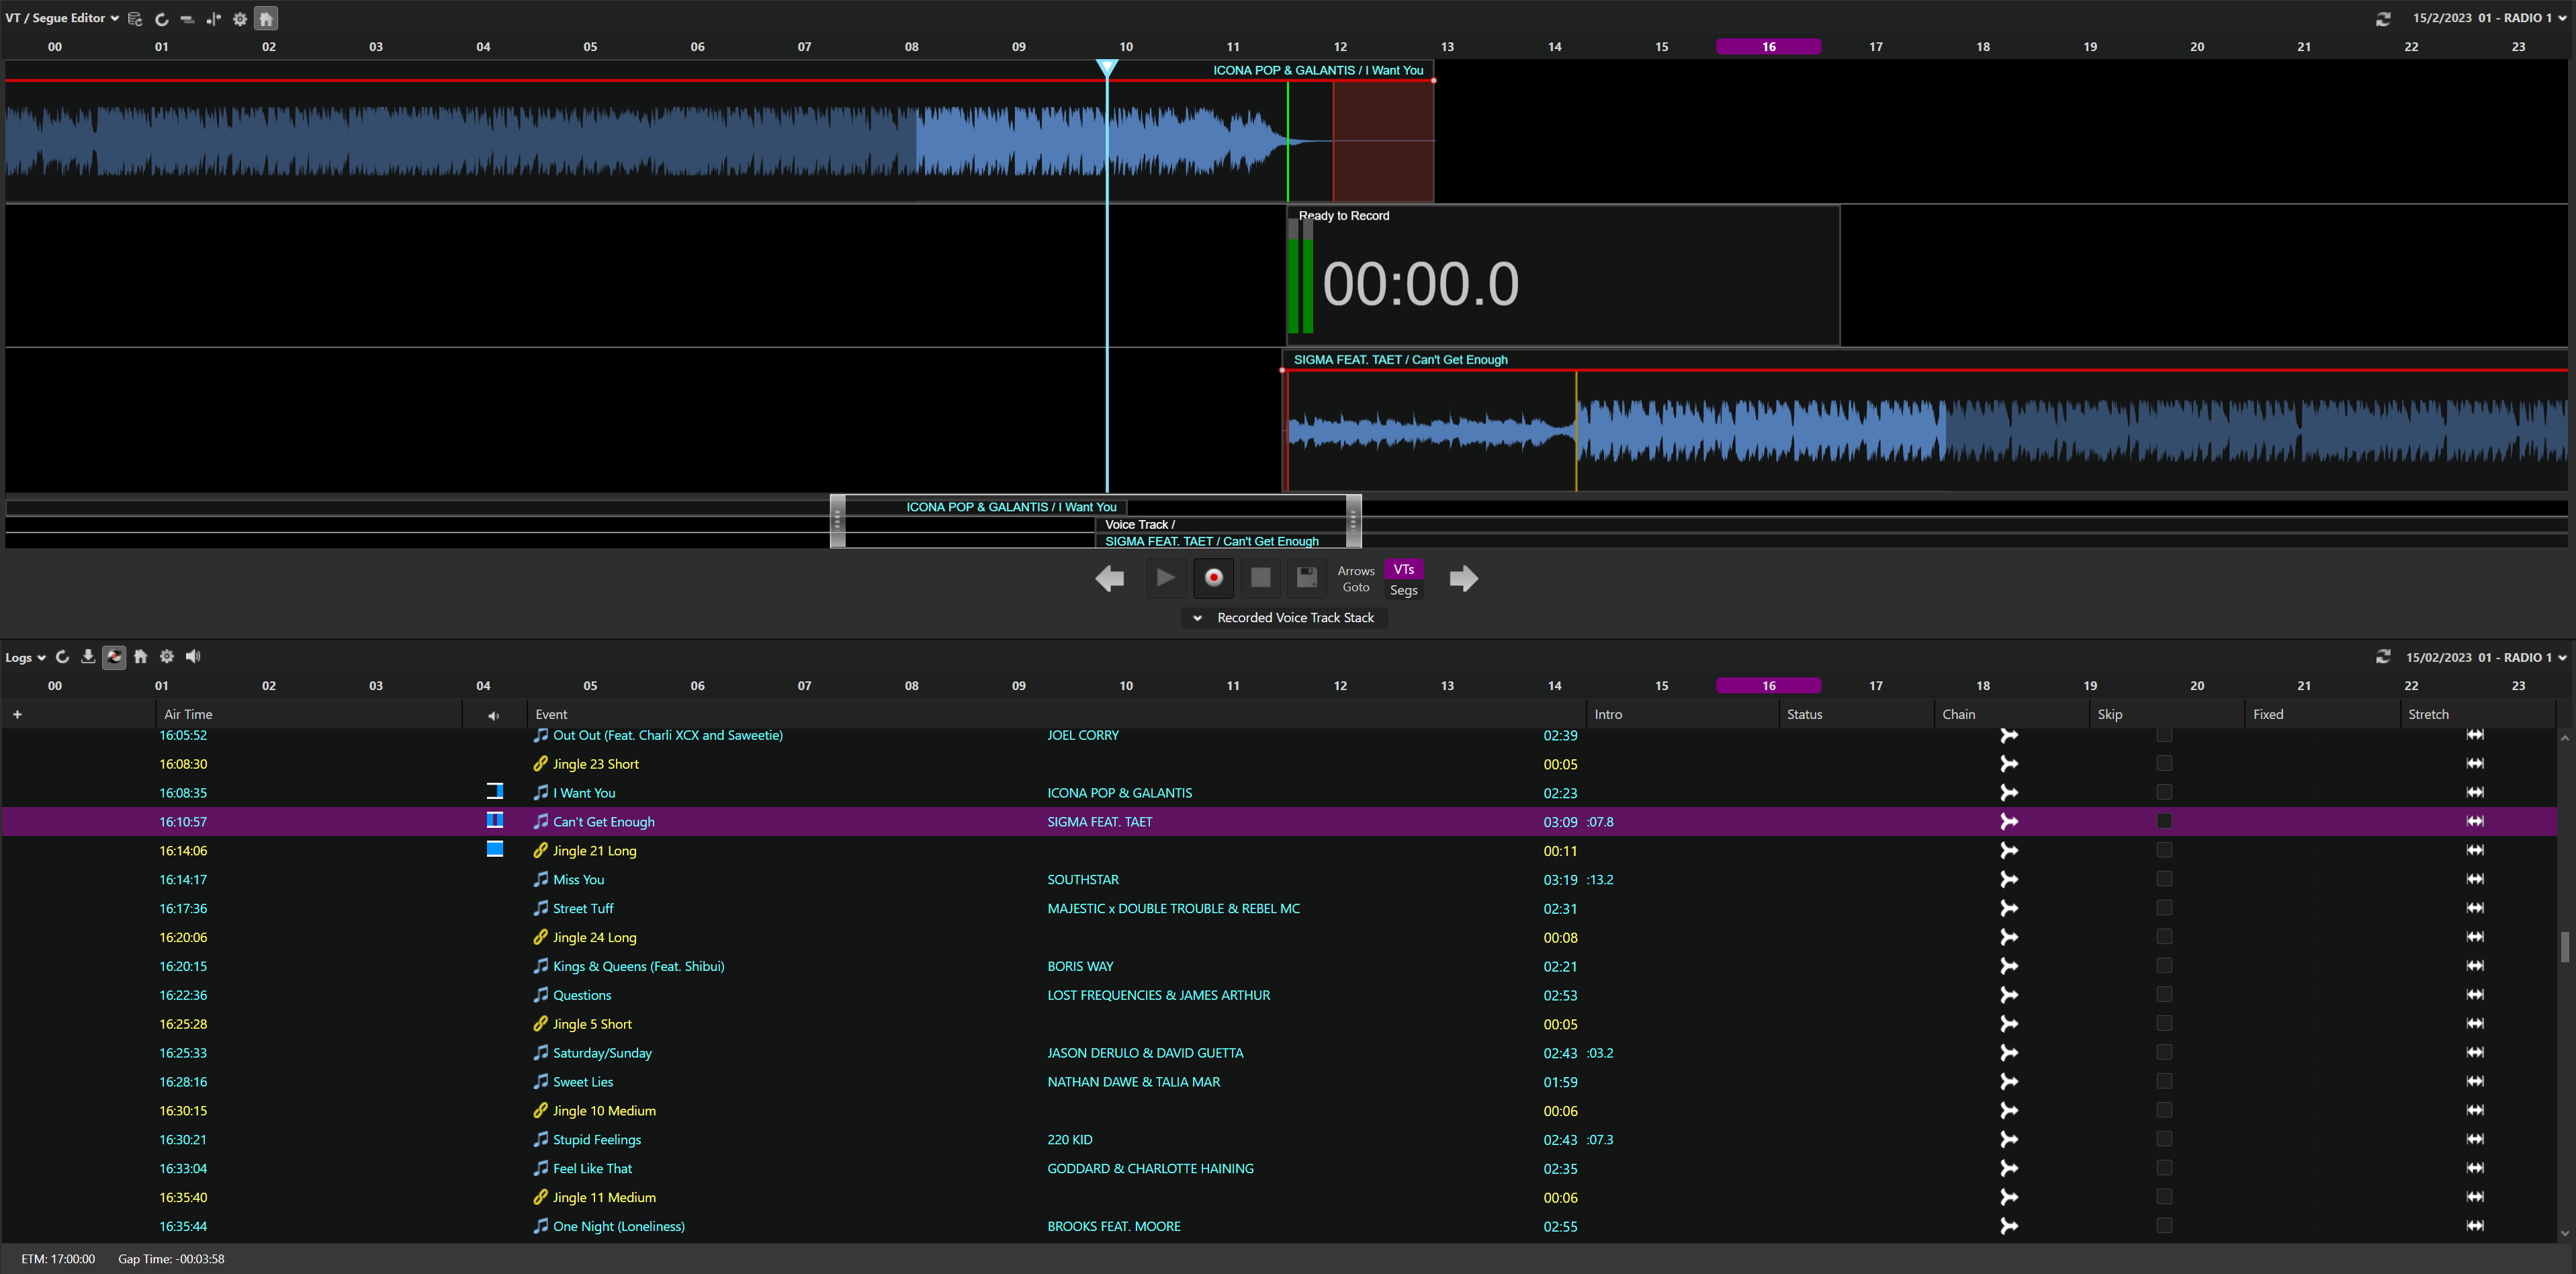2576x1274 pixels.
Task: Go to previous voice track with left arrow
Action: (x=1109, y=578)
